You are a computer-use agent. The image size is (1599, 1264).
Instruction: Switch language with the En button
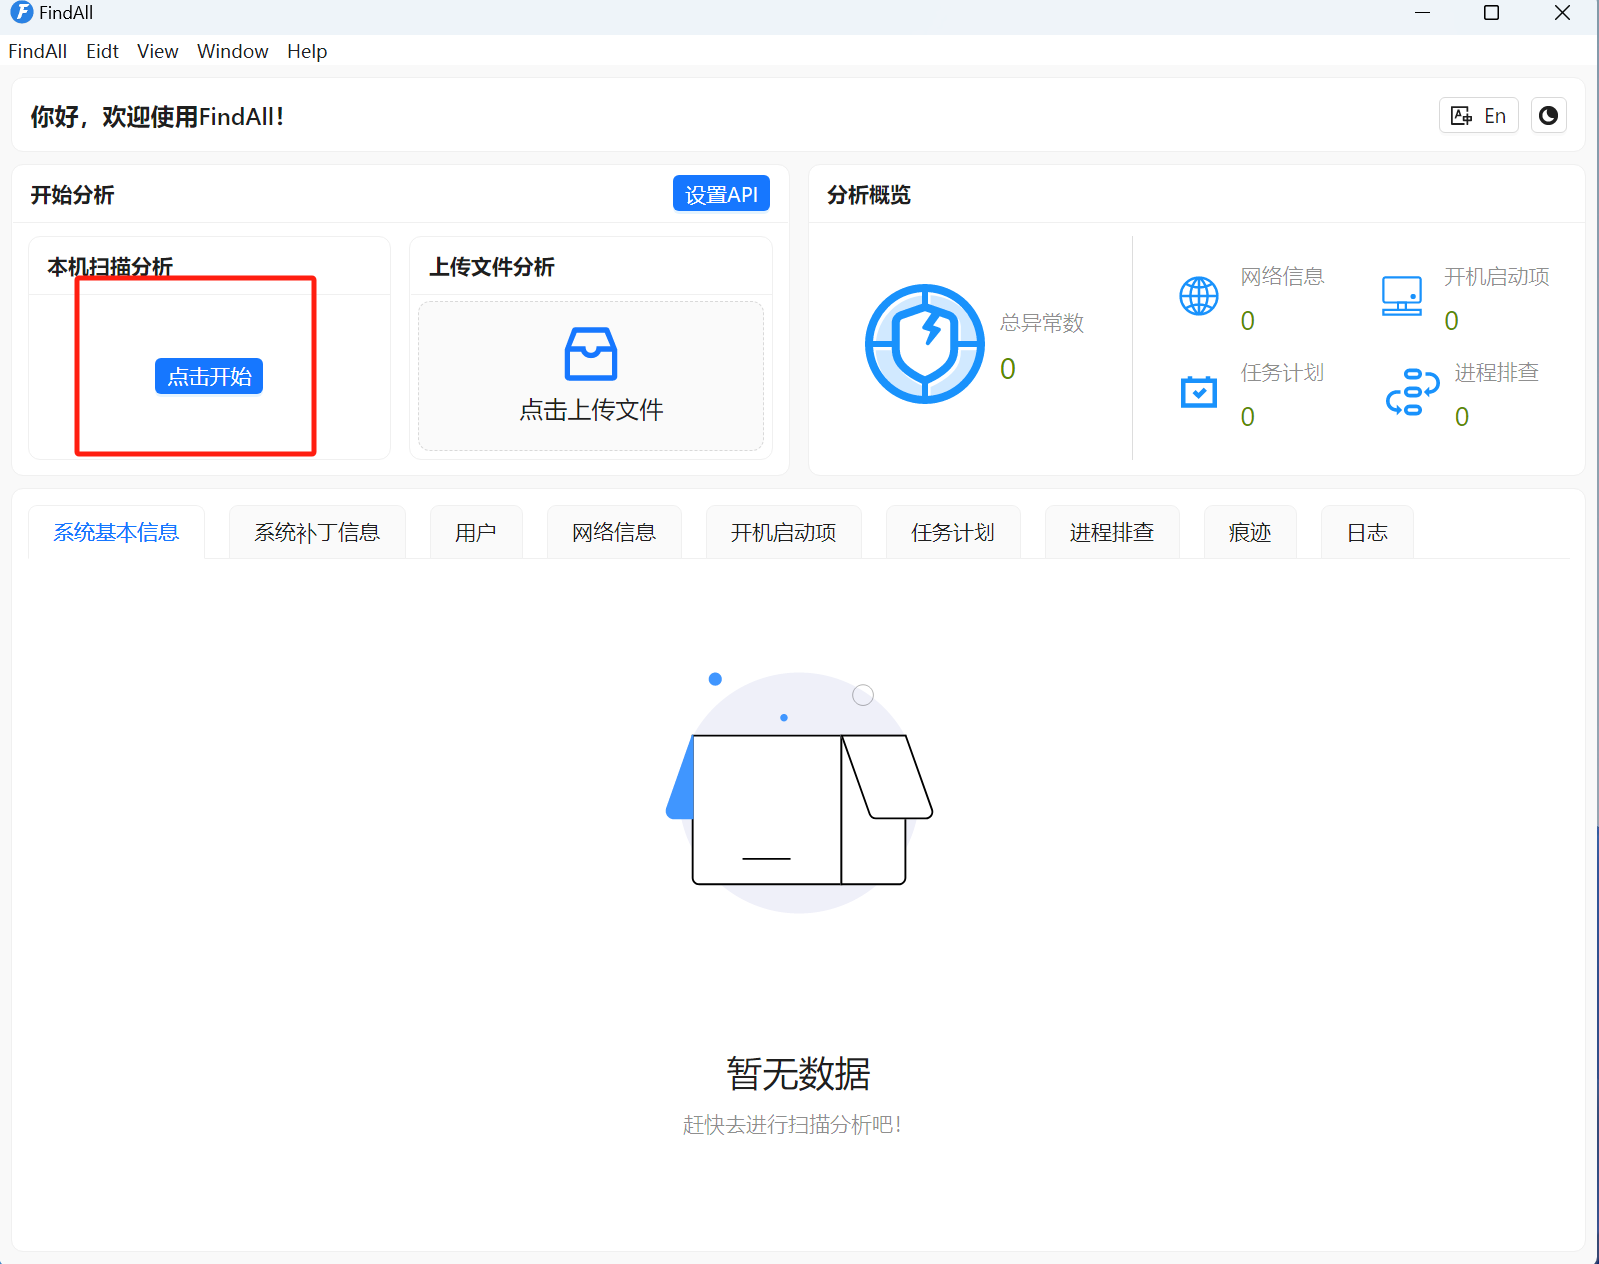tap(1479, 116)
